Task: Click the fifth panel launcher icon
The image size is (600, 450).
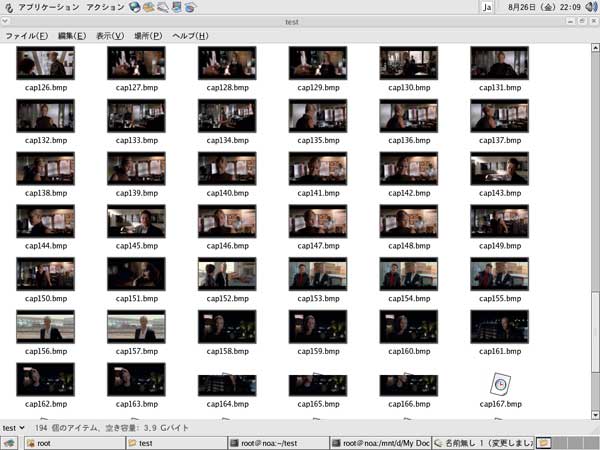Action: tap(190, 7)
